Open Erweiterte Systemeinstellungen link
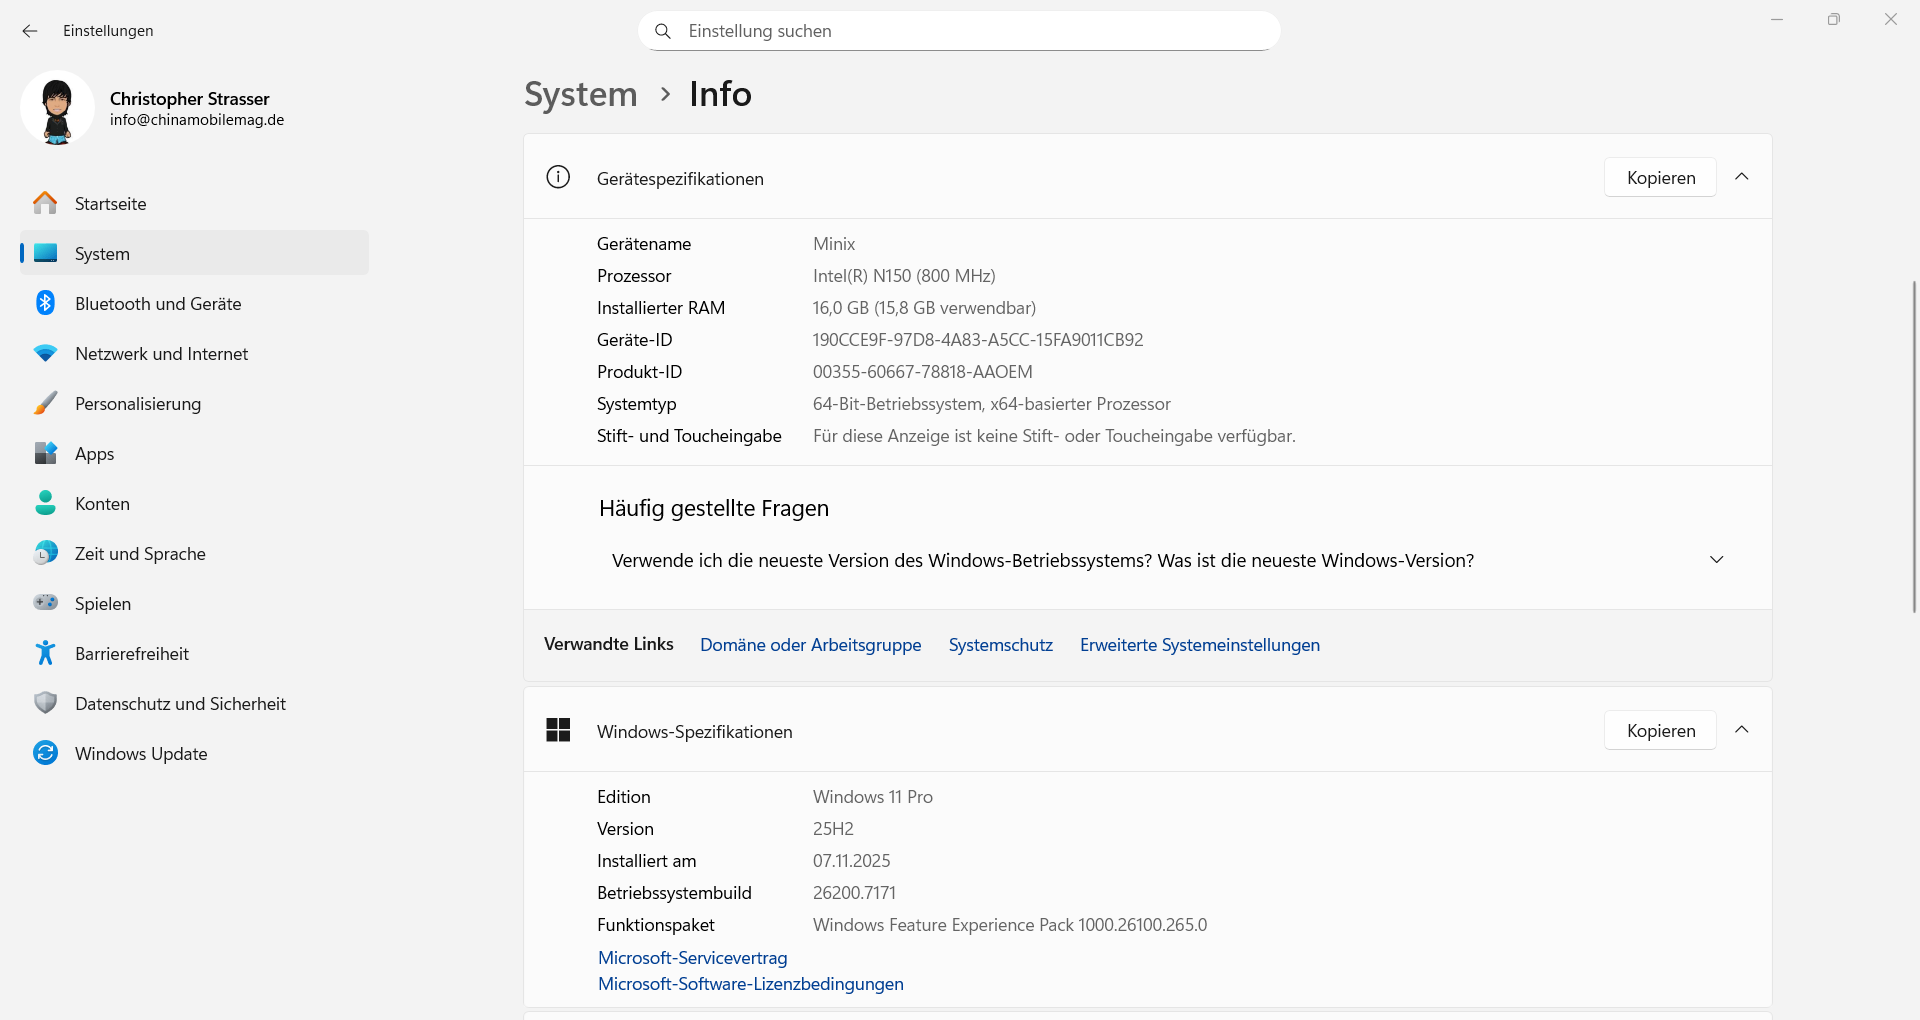1920x1020 pixels. click(1199, 645)
